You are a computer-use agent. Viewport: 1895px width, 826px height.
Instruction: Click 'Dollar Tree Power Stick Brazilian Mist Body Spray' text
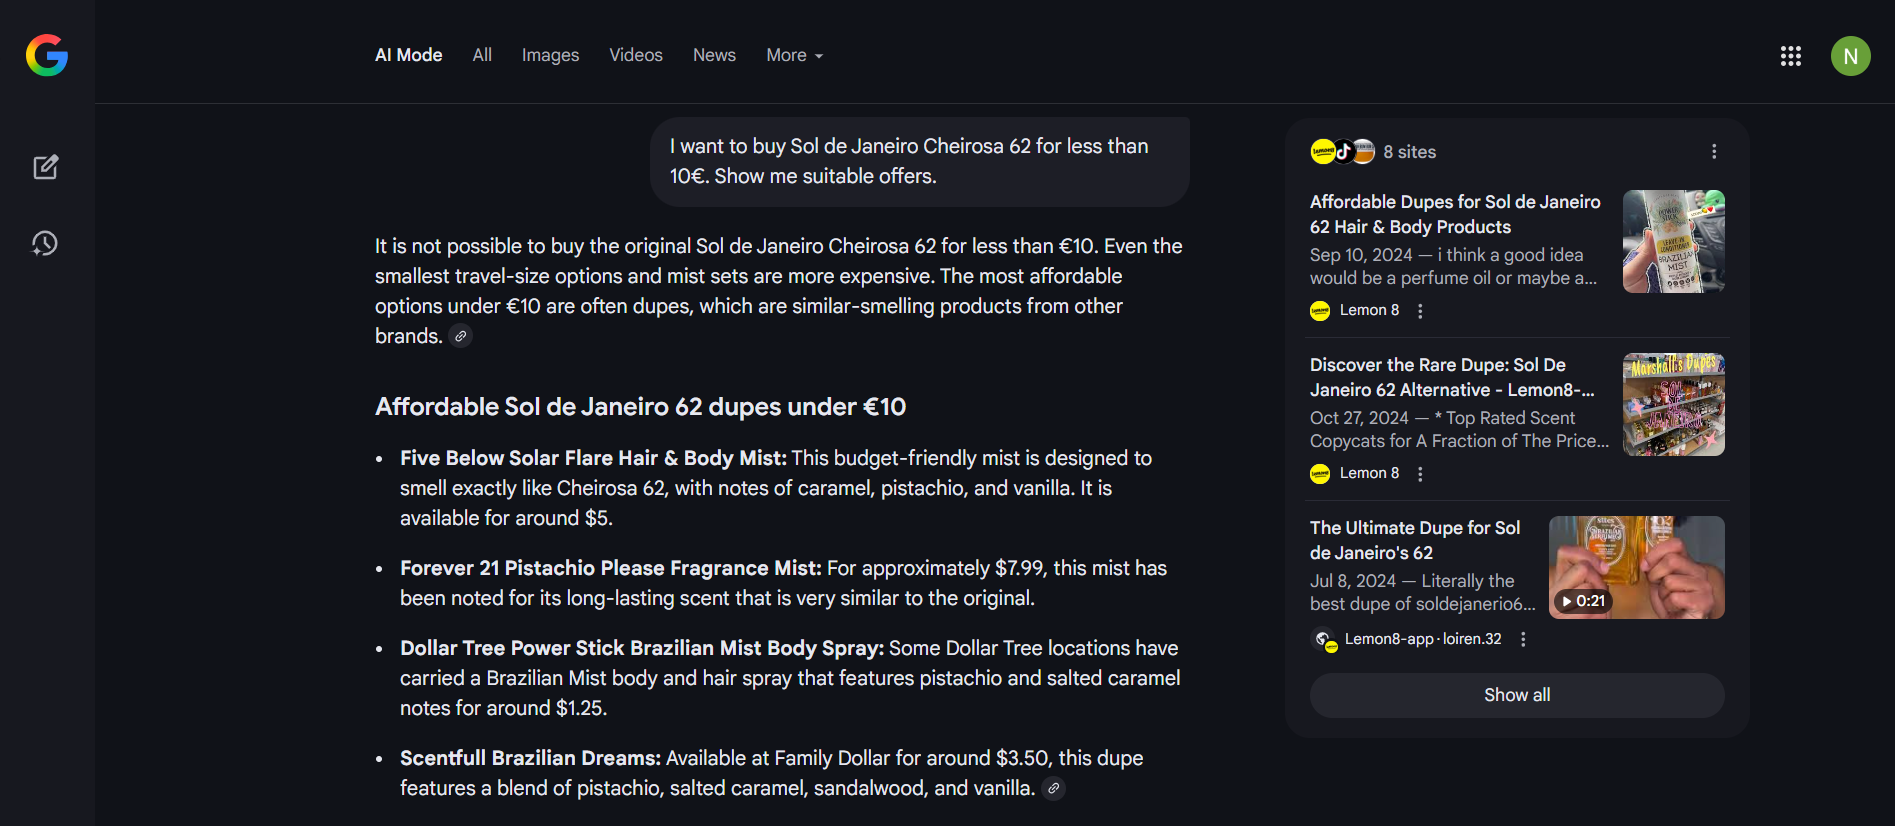(642, 648)
